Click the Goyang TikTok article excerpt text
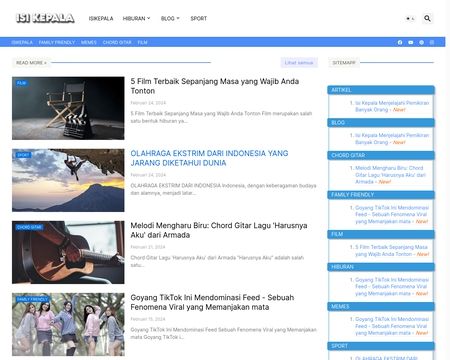 click(x=223, y=333)
